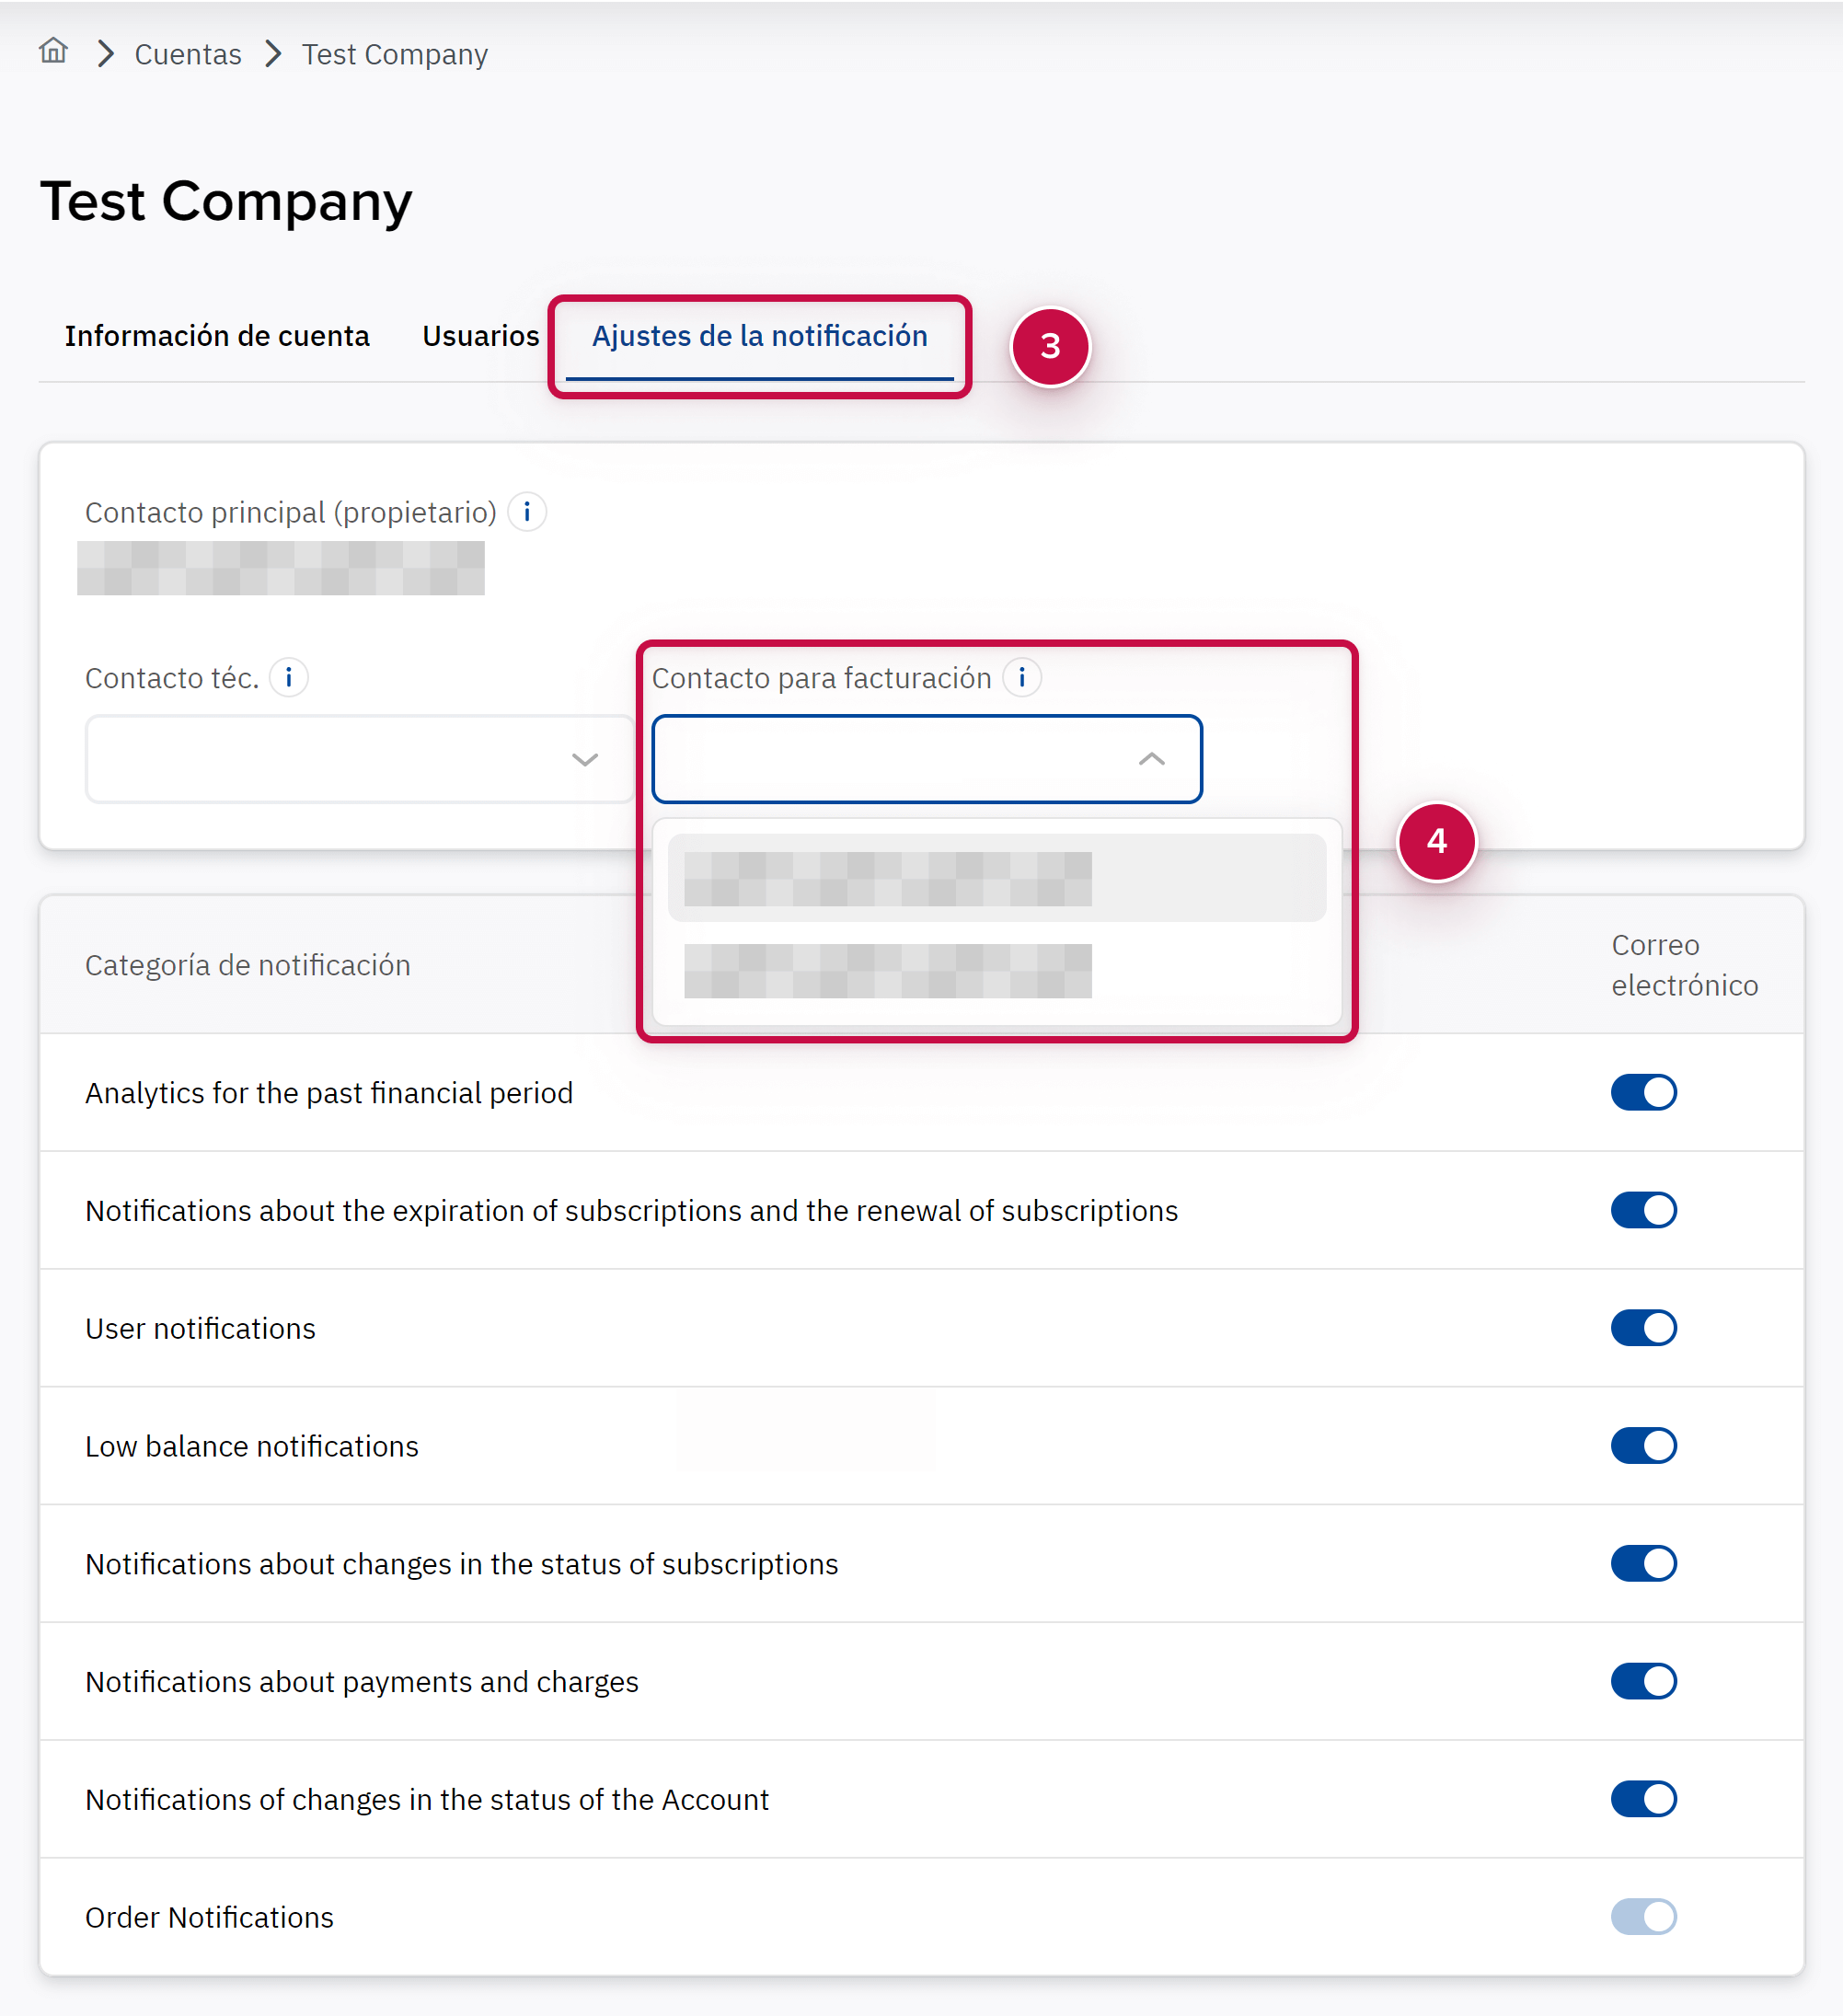
Task: Choose the second billing contact option
Action: pos(996,971)
